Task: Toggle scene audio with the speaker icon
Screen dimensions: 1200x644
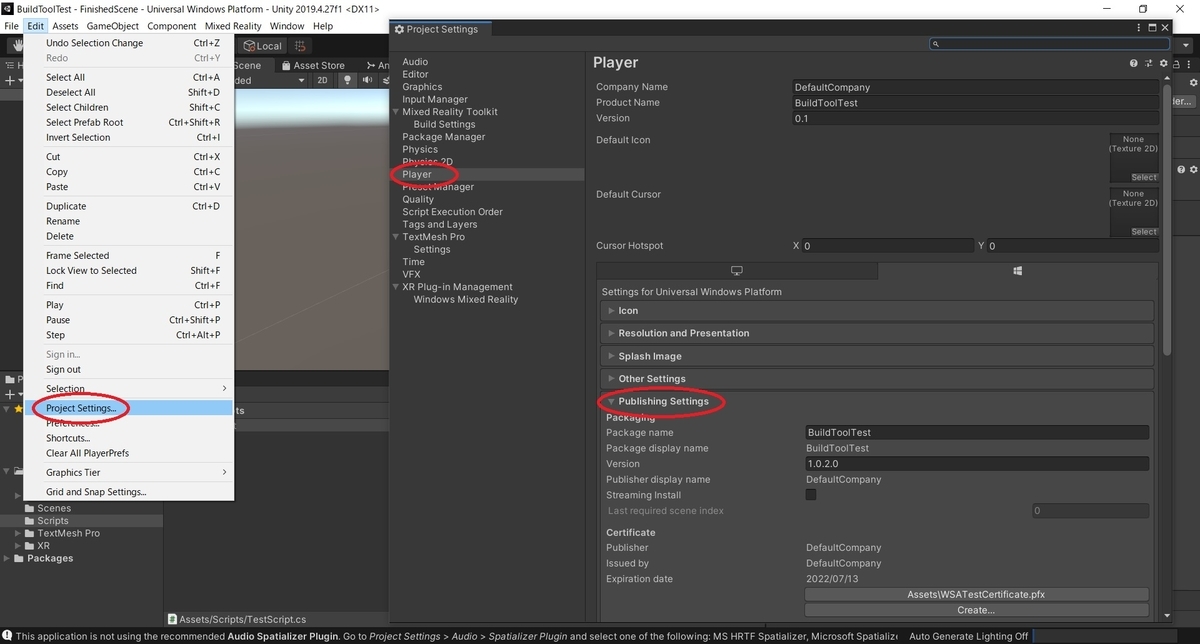Action: [x=368, y=80]
